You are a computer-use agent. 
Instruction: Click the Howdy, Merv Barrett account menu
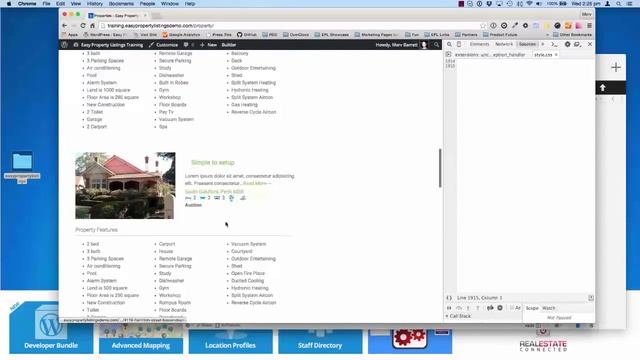(x=401, y=44)
